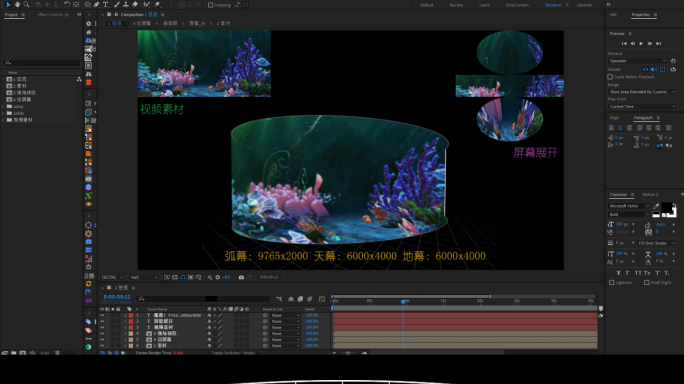Select the Clone Stamp tool
The height and width of the screenshot is (384, 684).
point(126,4)
